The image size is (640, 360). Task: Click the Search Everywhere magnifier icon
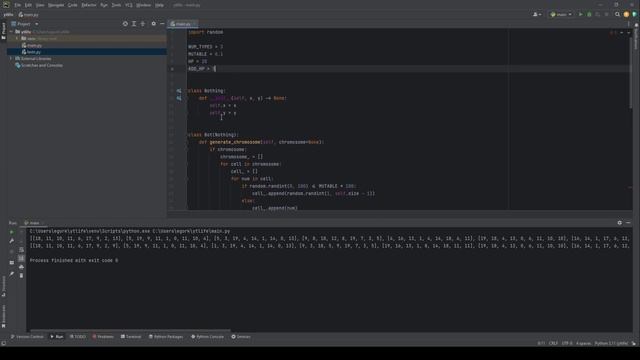[617, 14]
